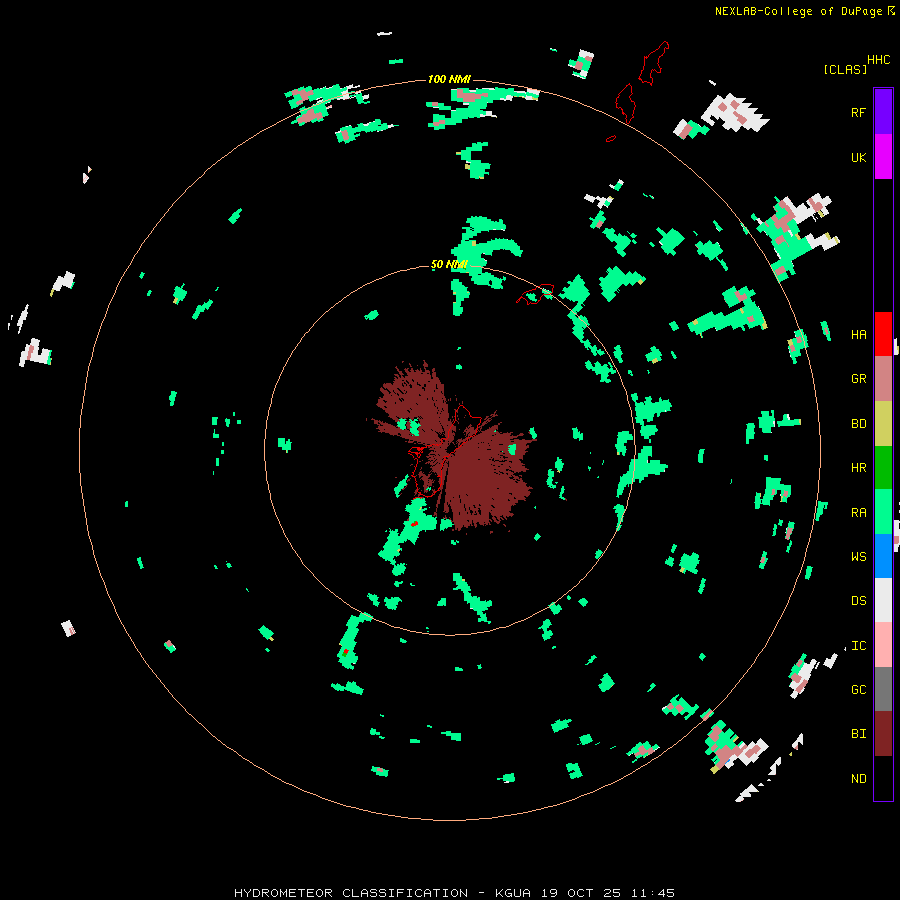Click the KGUA station identifier
The height and width of the screenshot is (900, 900).
(513, 893)
